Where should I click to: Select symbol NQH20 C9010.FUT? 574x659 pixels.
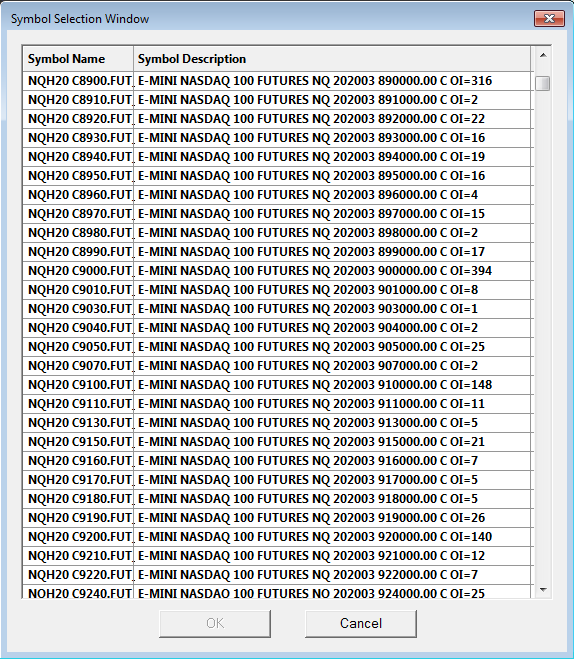pyautogui.click(x=78, y=290)
